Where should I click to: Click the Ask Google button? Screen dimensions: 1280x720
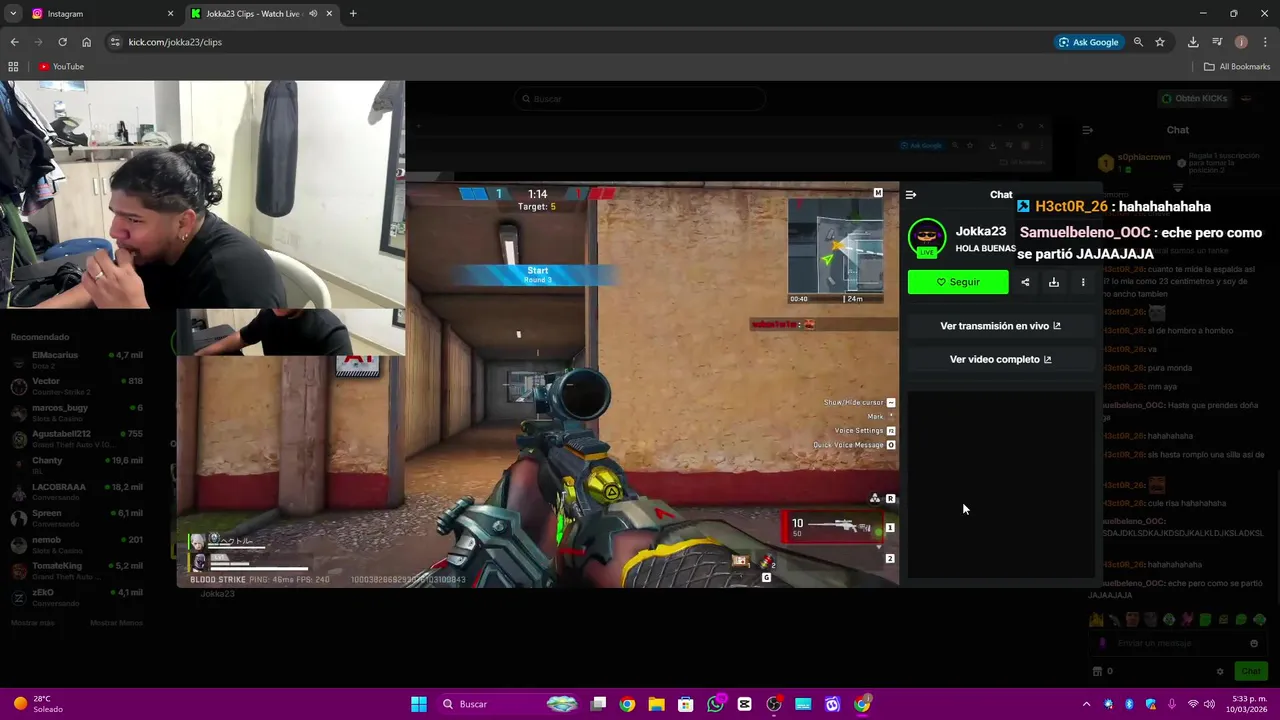tap(1088, 42)
